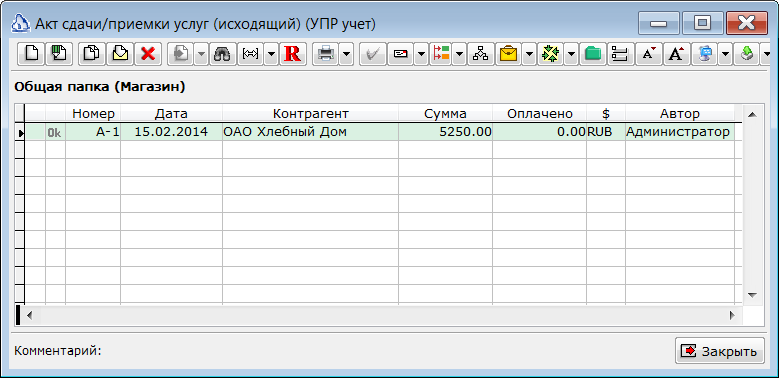The image size is (779, 378).
Task: Click the vertical scrollbar up arrow
Action: pos(752,115)
